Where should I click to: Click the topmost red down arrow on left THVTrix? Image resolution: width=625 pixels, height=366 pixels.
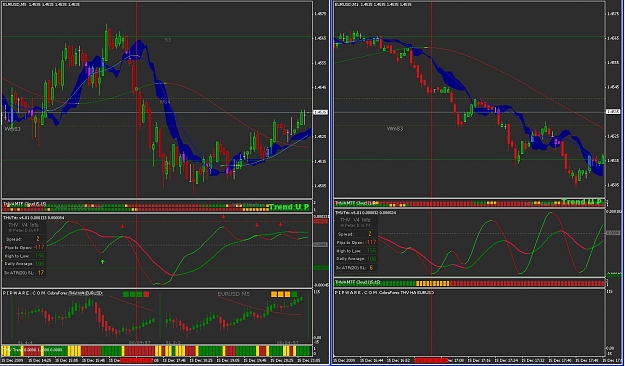pyautogui.click(x=223, y=216)
